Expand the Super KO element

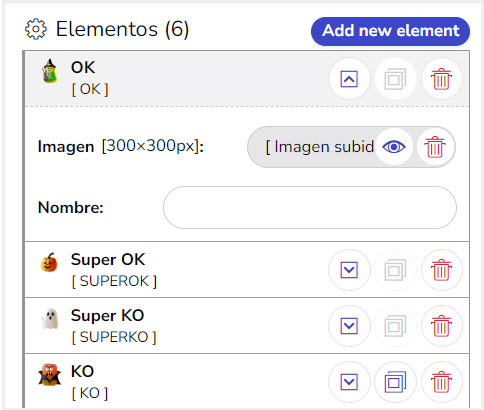[349, 326]
